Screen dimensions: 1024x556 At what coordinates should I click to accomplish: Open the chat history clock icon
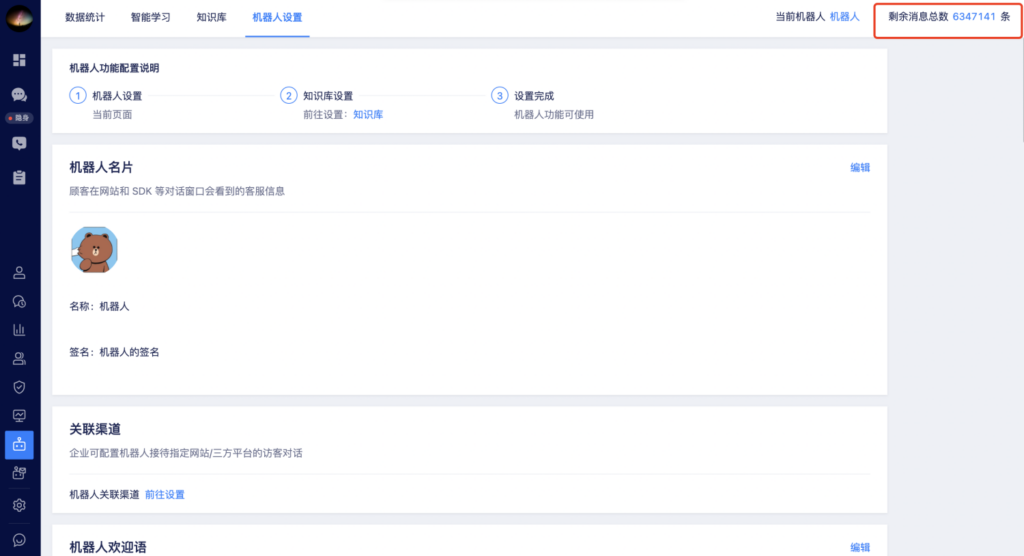point(19,301)
